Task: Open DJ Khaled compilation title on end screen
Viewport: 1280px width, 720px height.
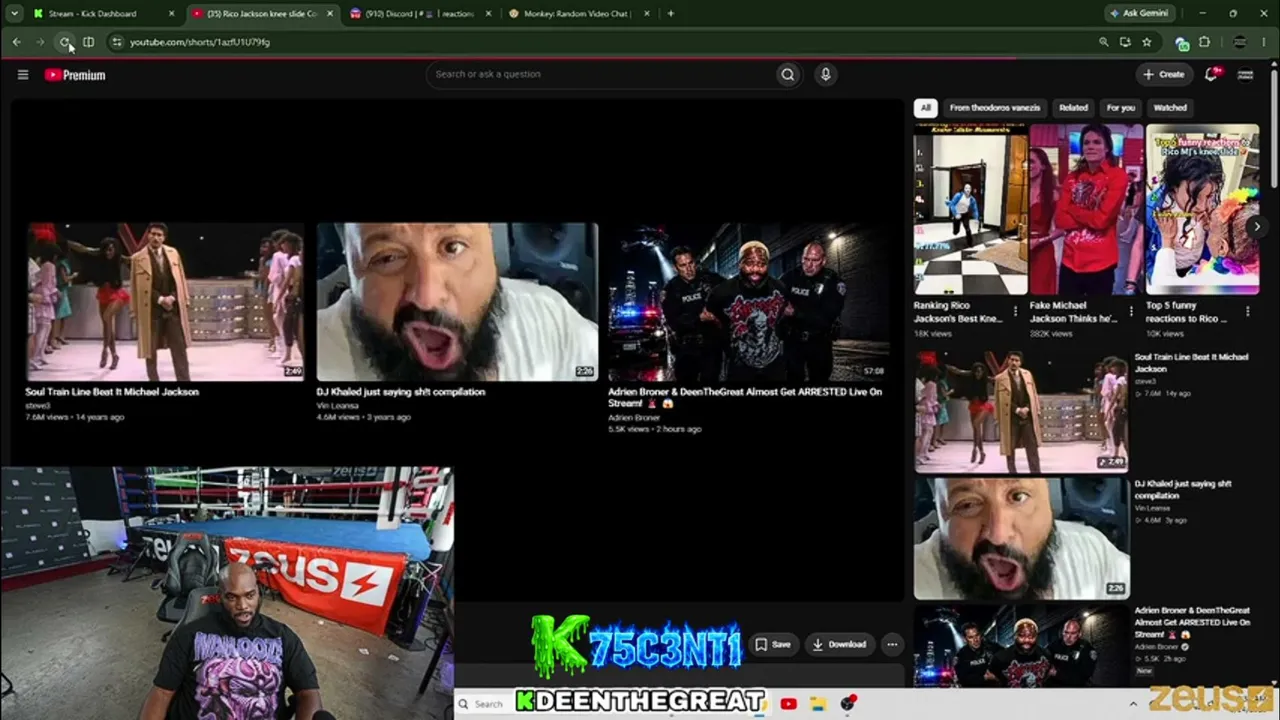Action: (401, 392)
